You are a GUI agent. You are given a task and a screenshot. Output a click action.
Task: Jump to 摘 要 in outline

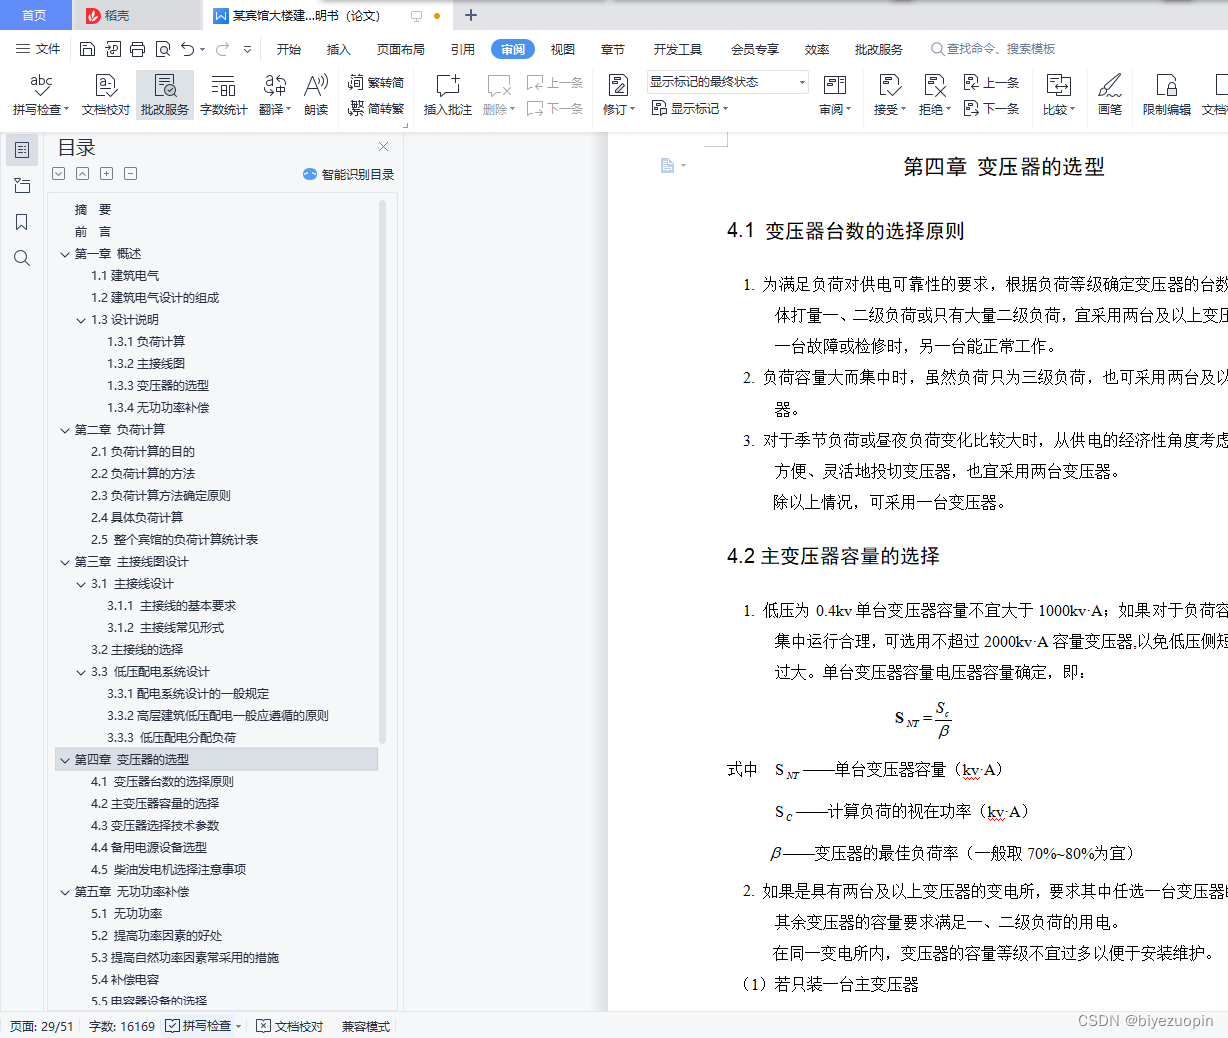click(x=93, y=210)
